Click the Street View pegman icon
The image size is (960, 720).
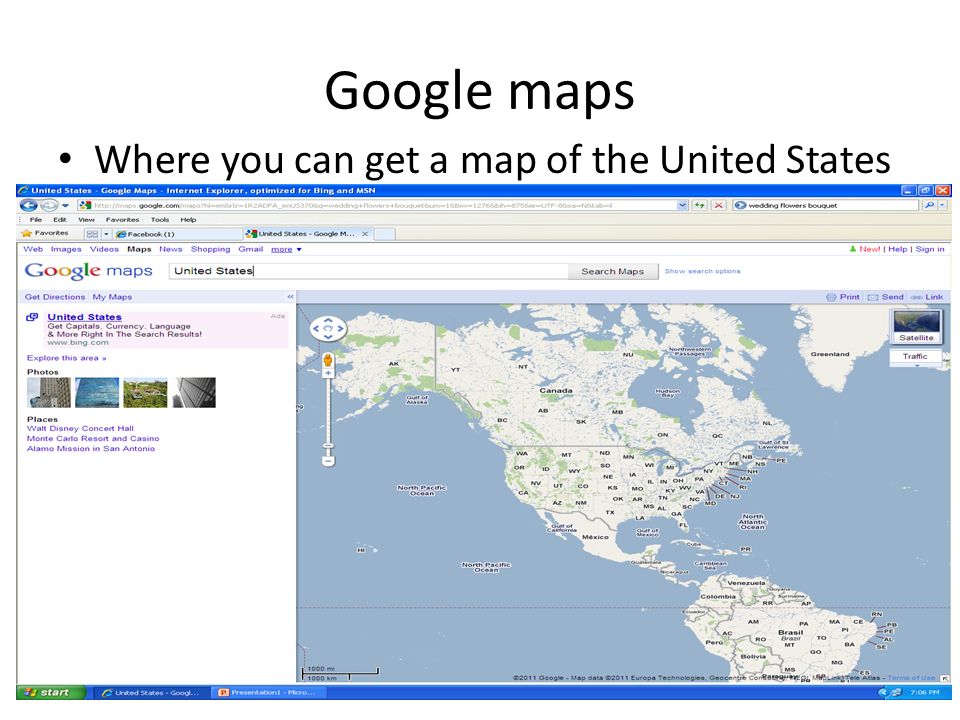pyautogui.click(x=328, y=360)
